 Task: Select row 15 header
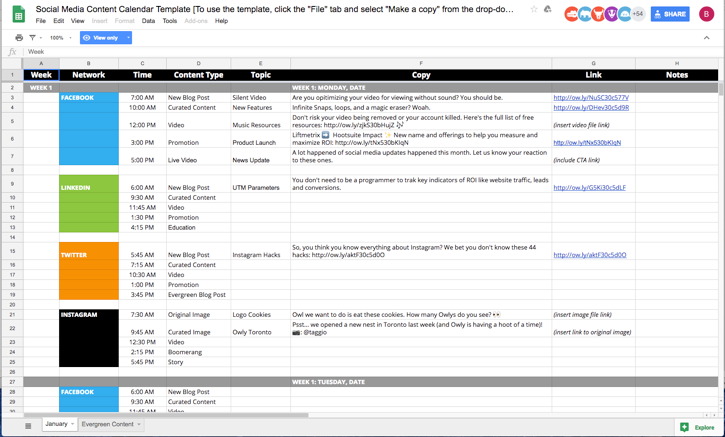click(12, 251)
